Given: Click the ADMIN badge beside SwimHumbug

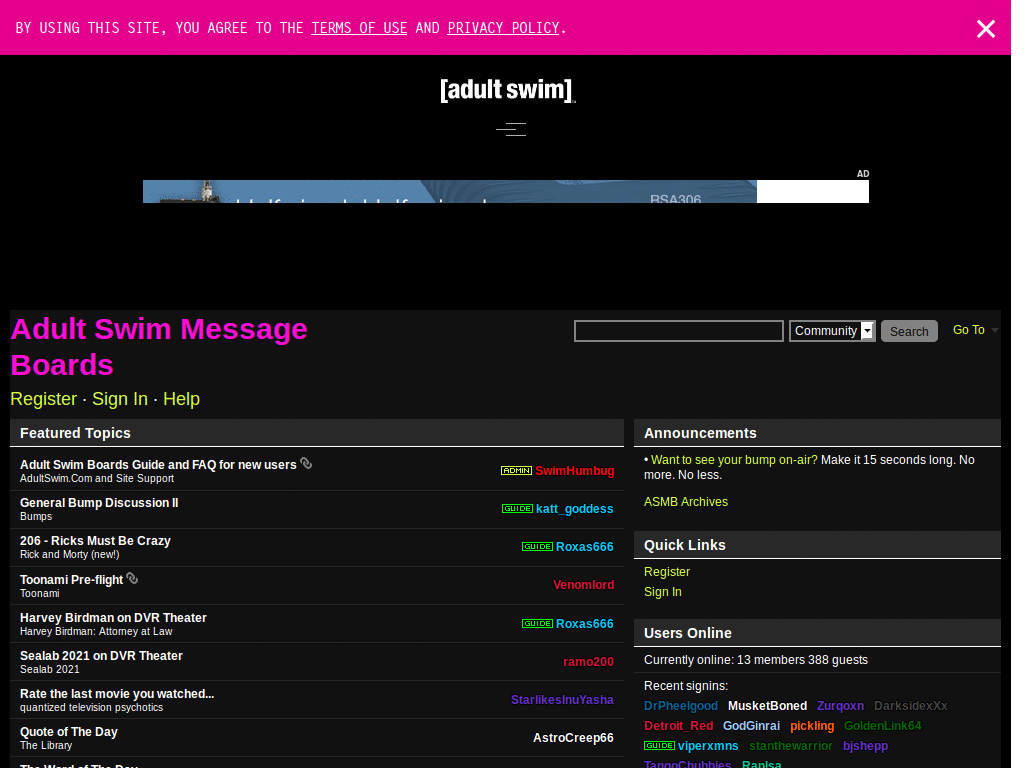Looking at the screenshot, I should [516, 470].
